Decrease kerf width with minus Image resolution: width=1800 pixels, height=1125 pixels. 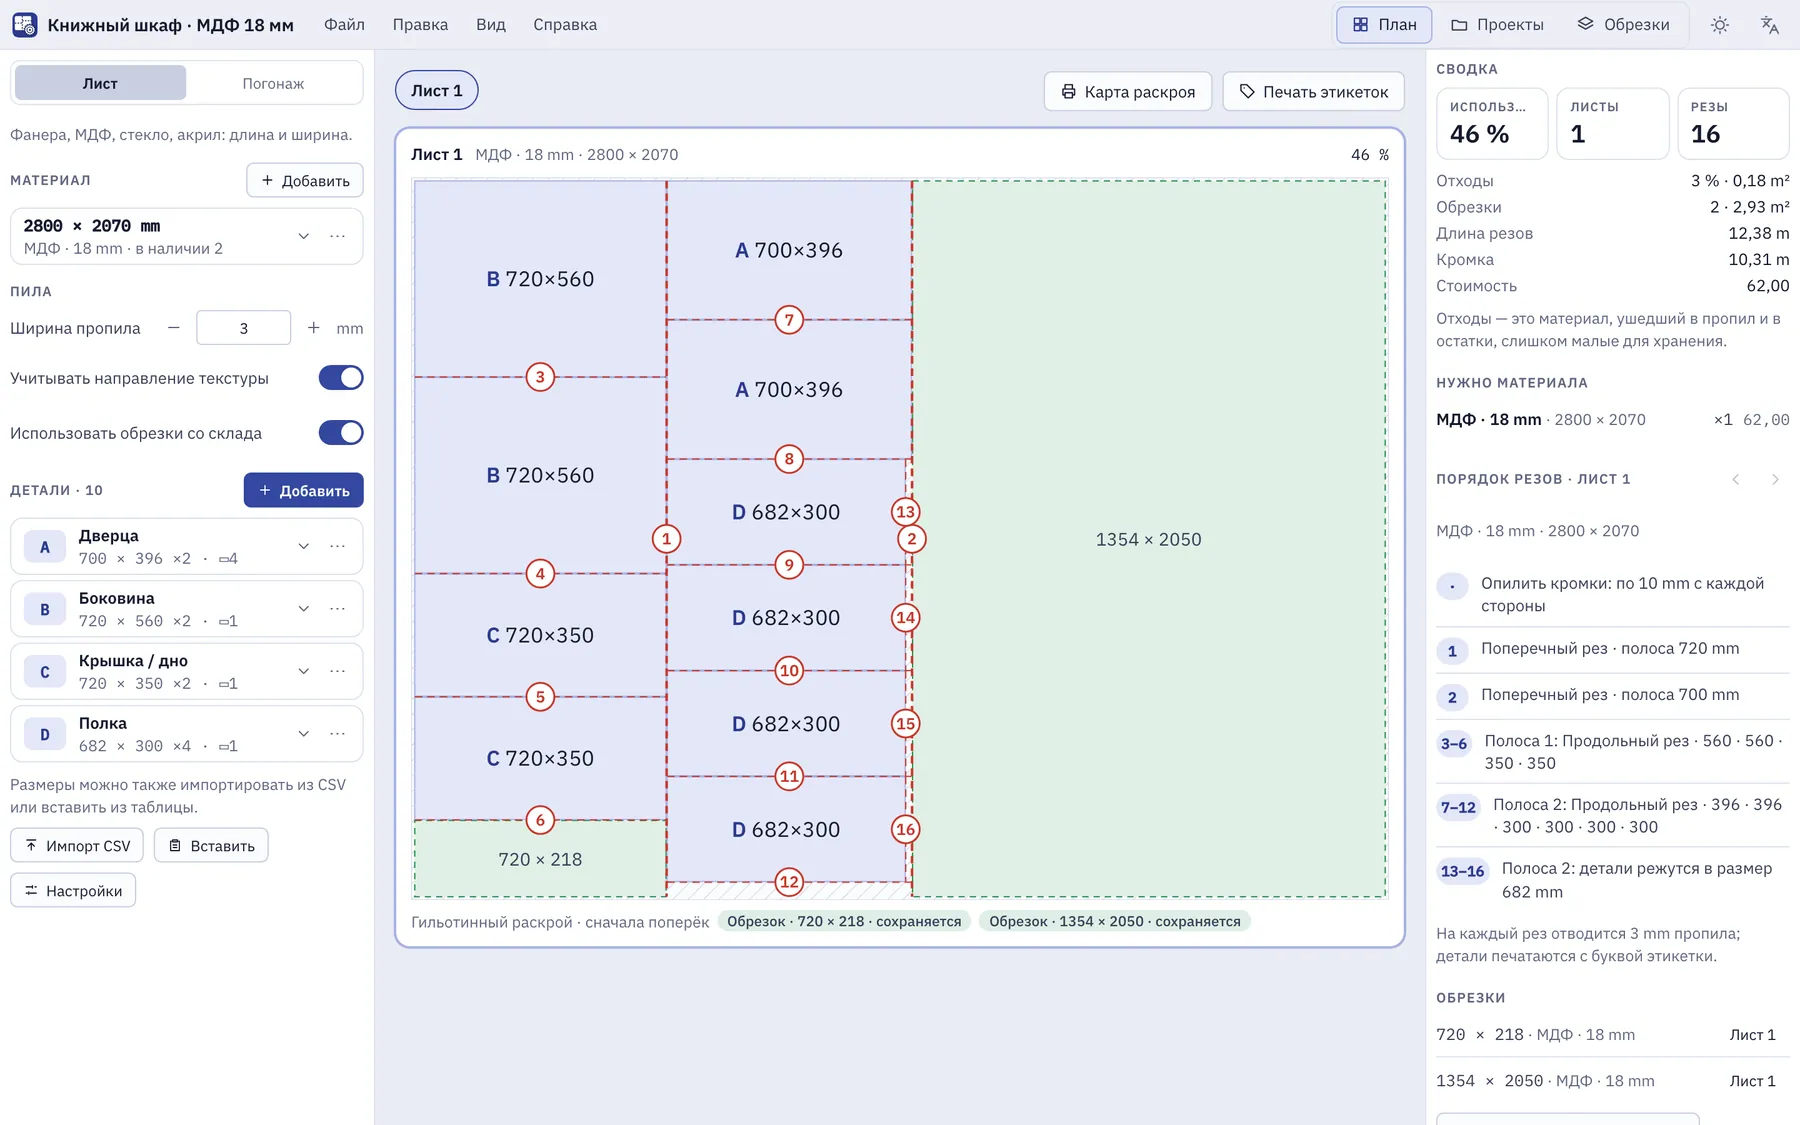[x=174, y=328]
